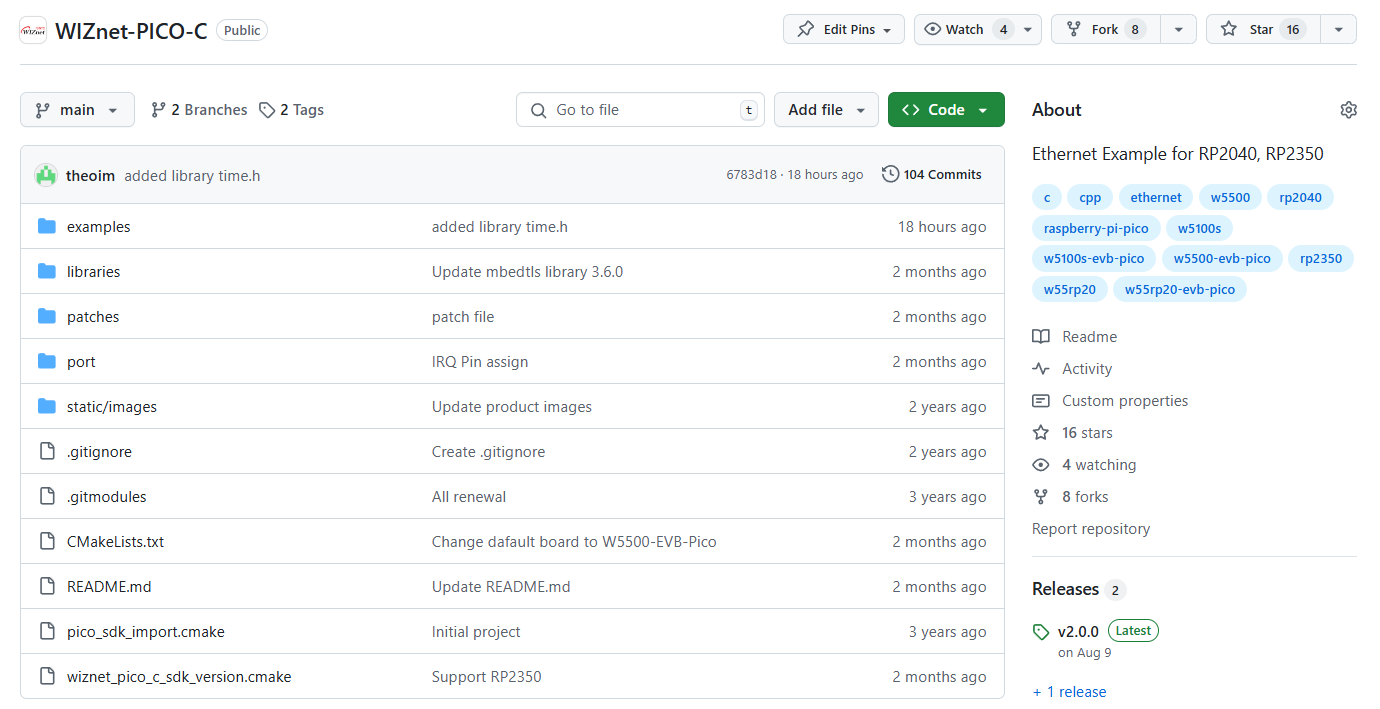Click the 2 years ago timestamp for .gitignore

click(x=947, y=452)
